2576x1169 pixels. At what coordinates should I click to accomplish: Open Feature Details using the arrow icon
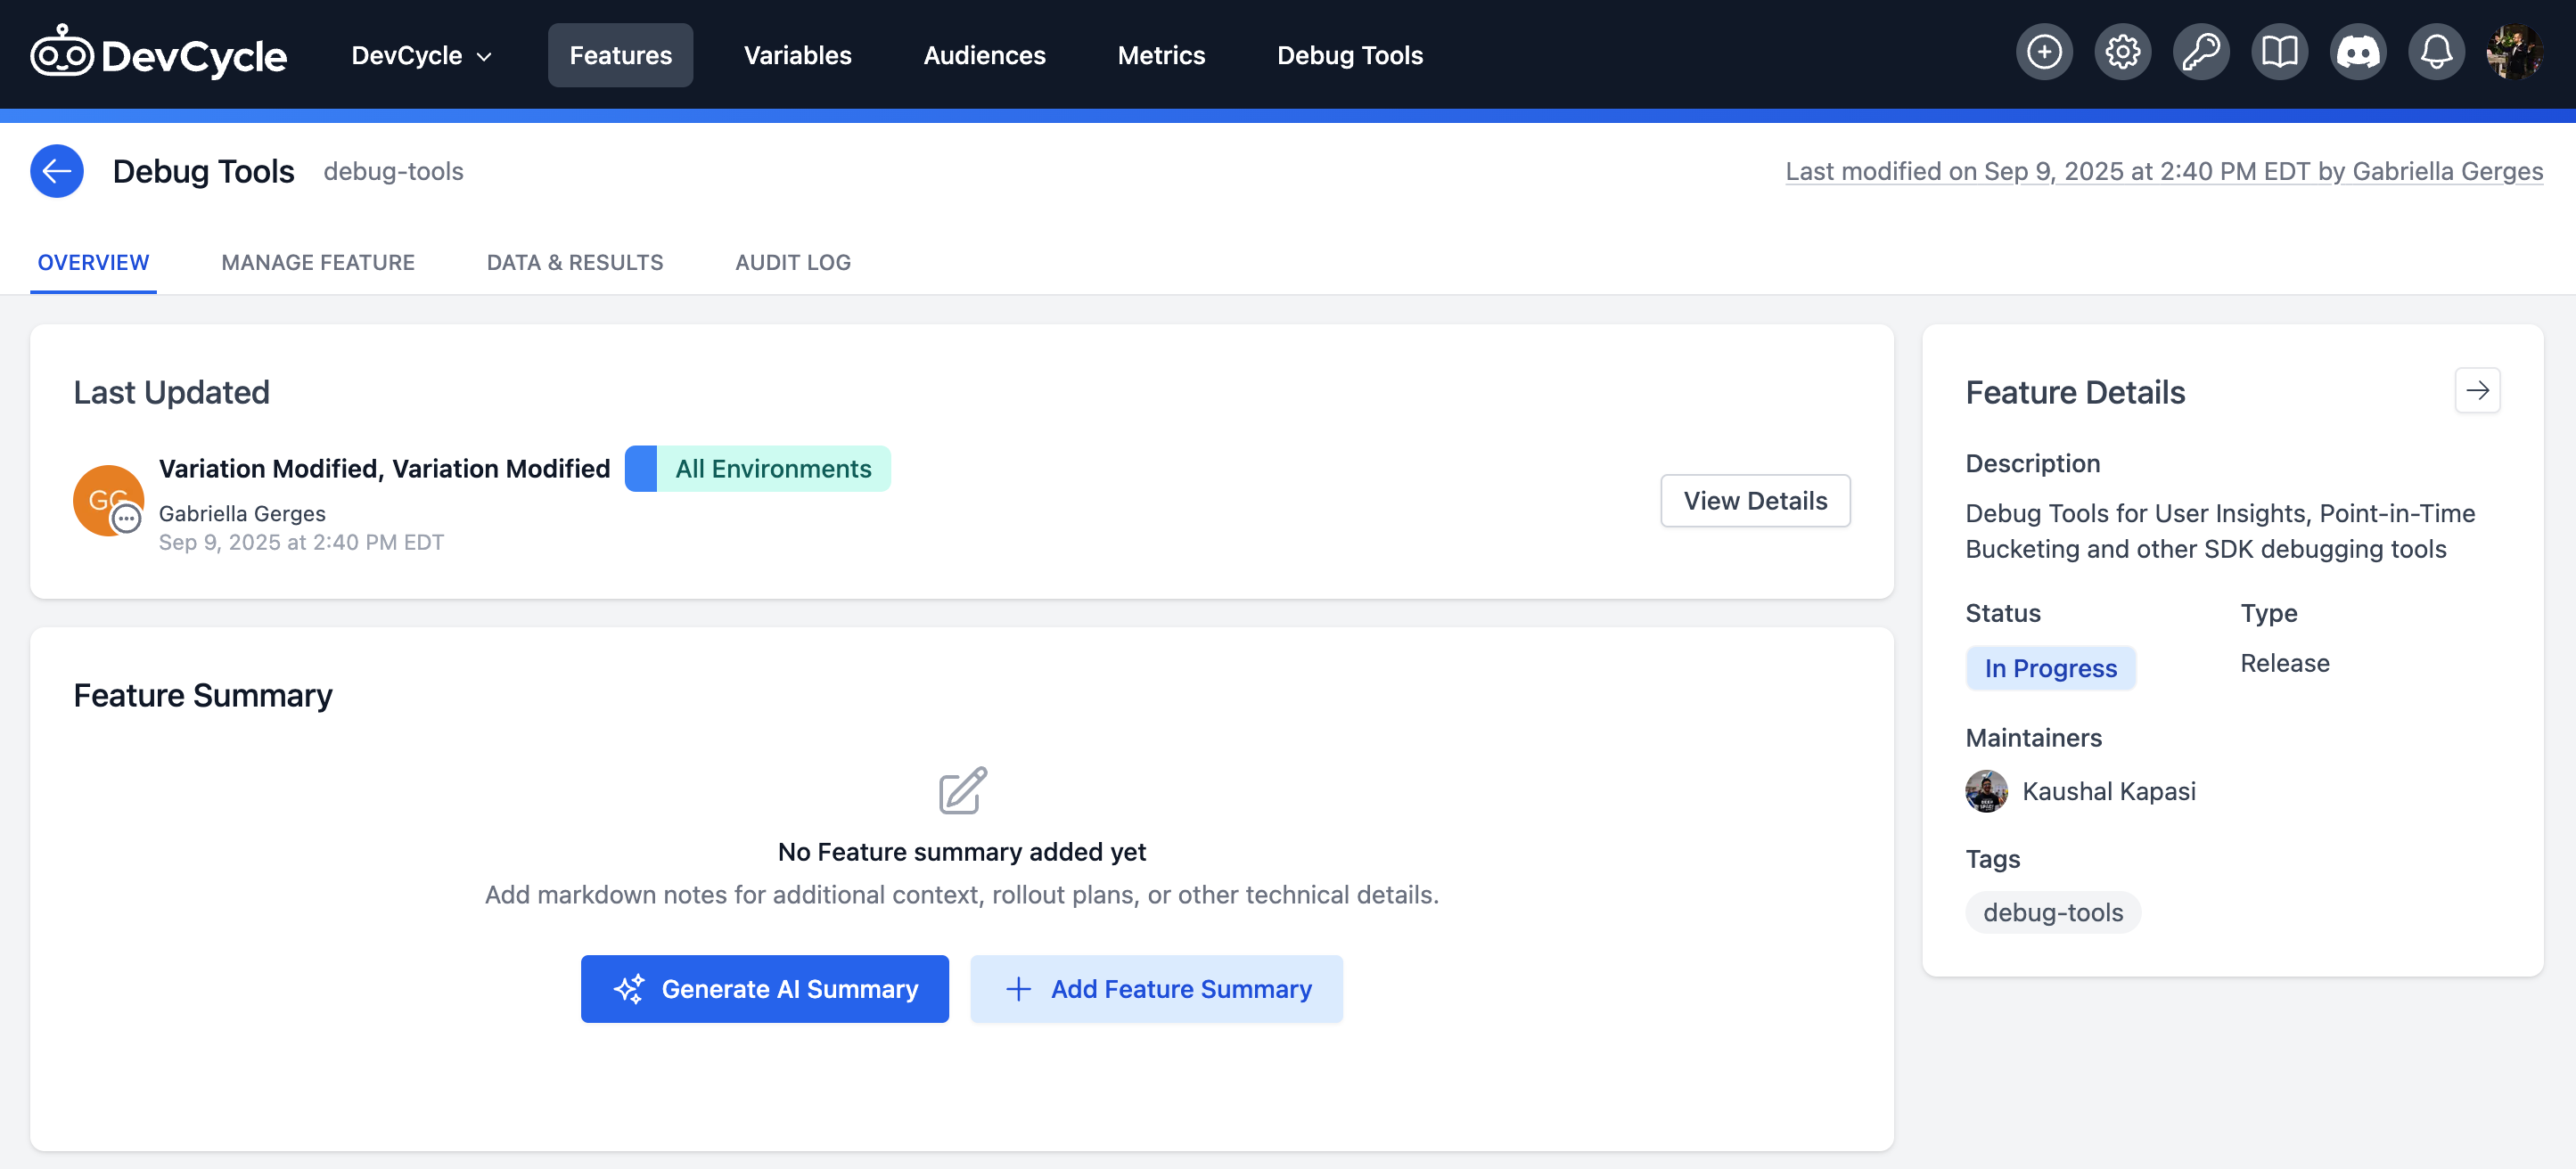[x=2477, y=391]
